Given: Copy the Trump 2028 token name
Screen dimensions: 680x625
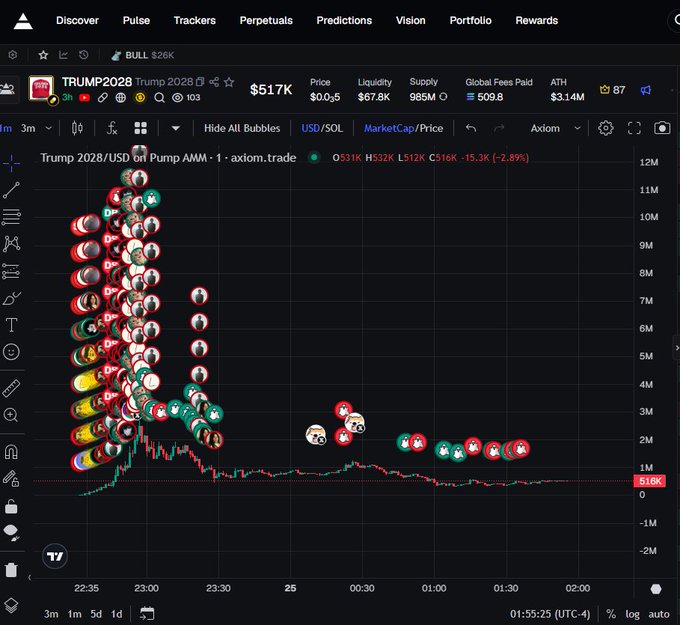Looking at the screenshot, I should pyautogui.click(x=200, y=82).
